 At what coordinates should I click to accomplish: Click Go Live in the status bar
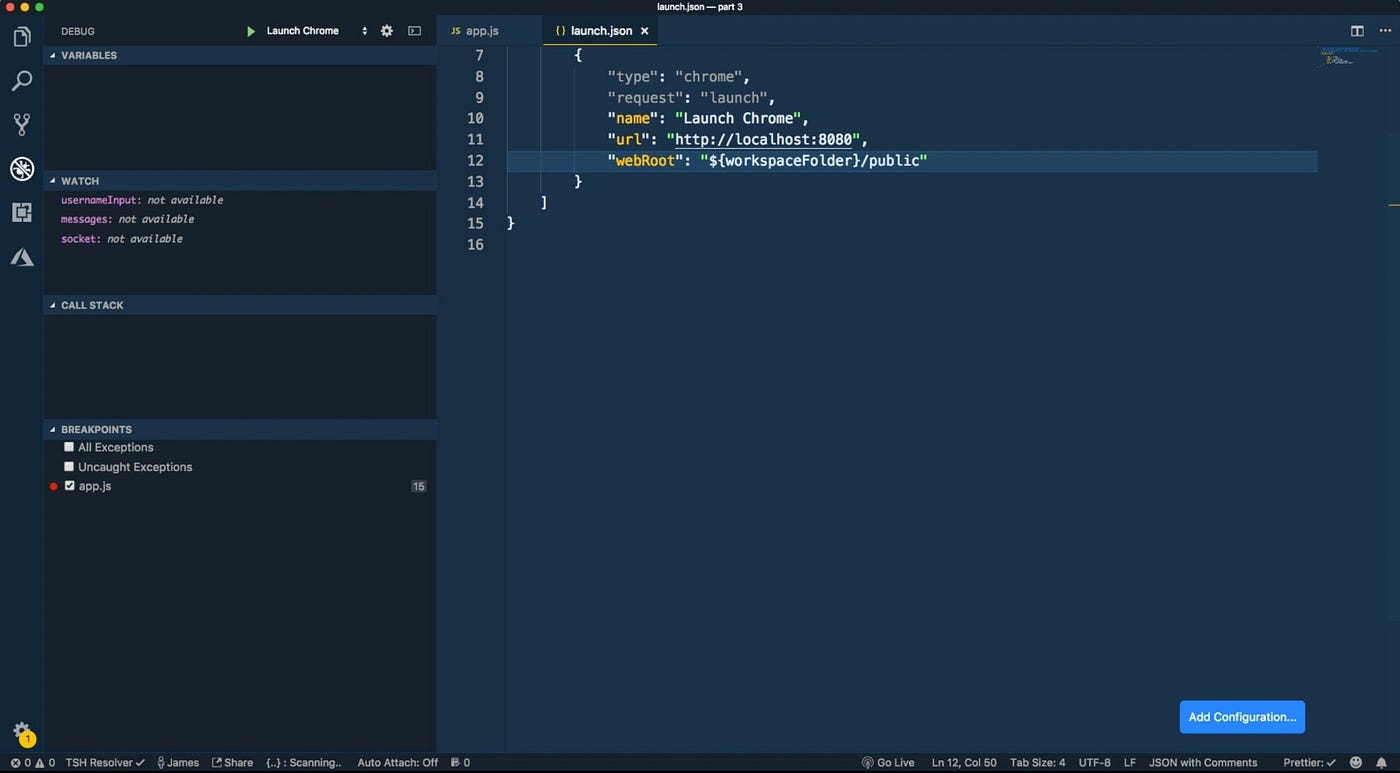[x=888, y=763]
